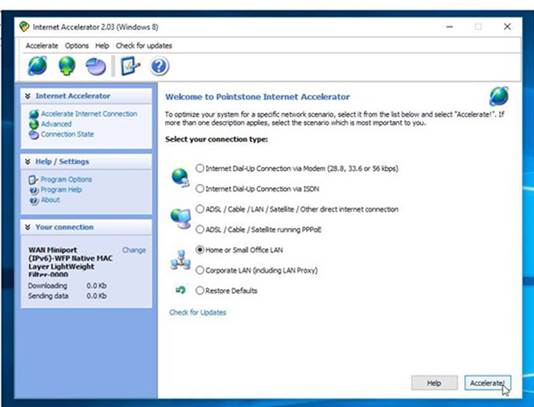The height and width of the screenshot is (407, 534).
Task: Collapse the Your connection panel chevron
Action: click(28, 227)
